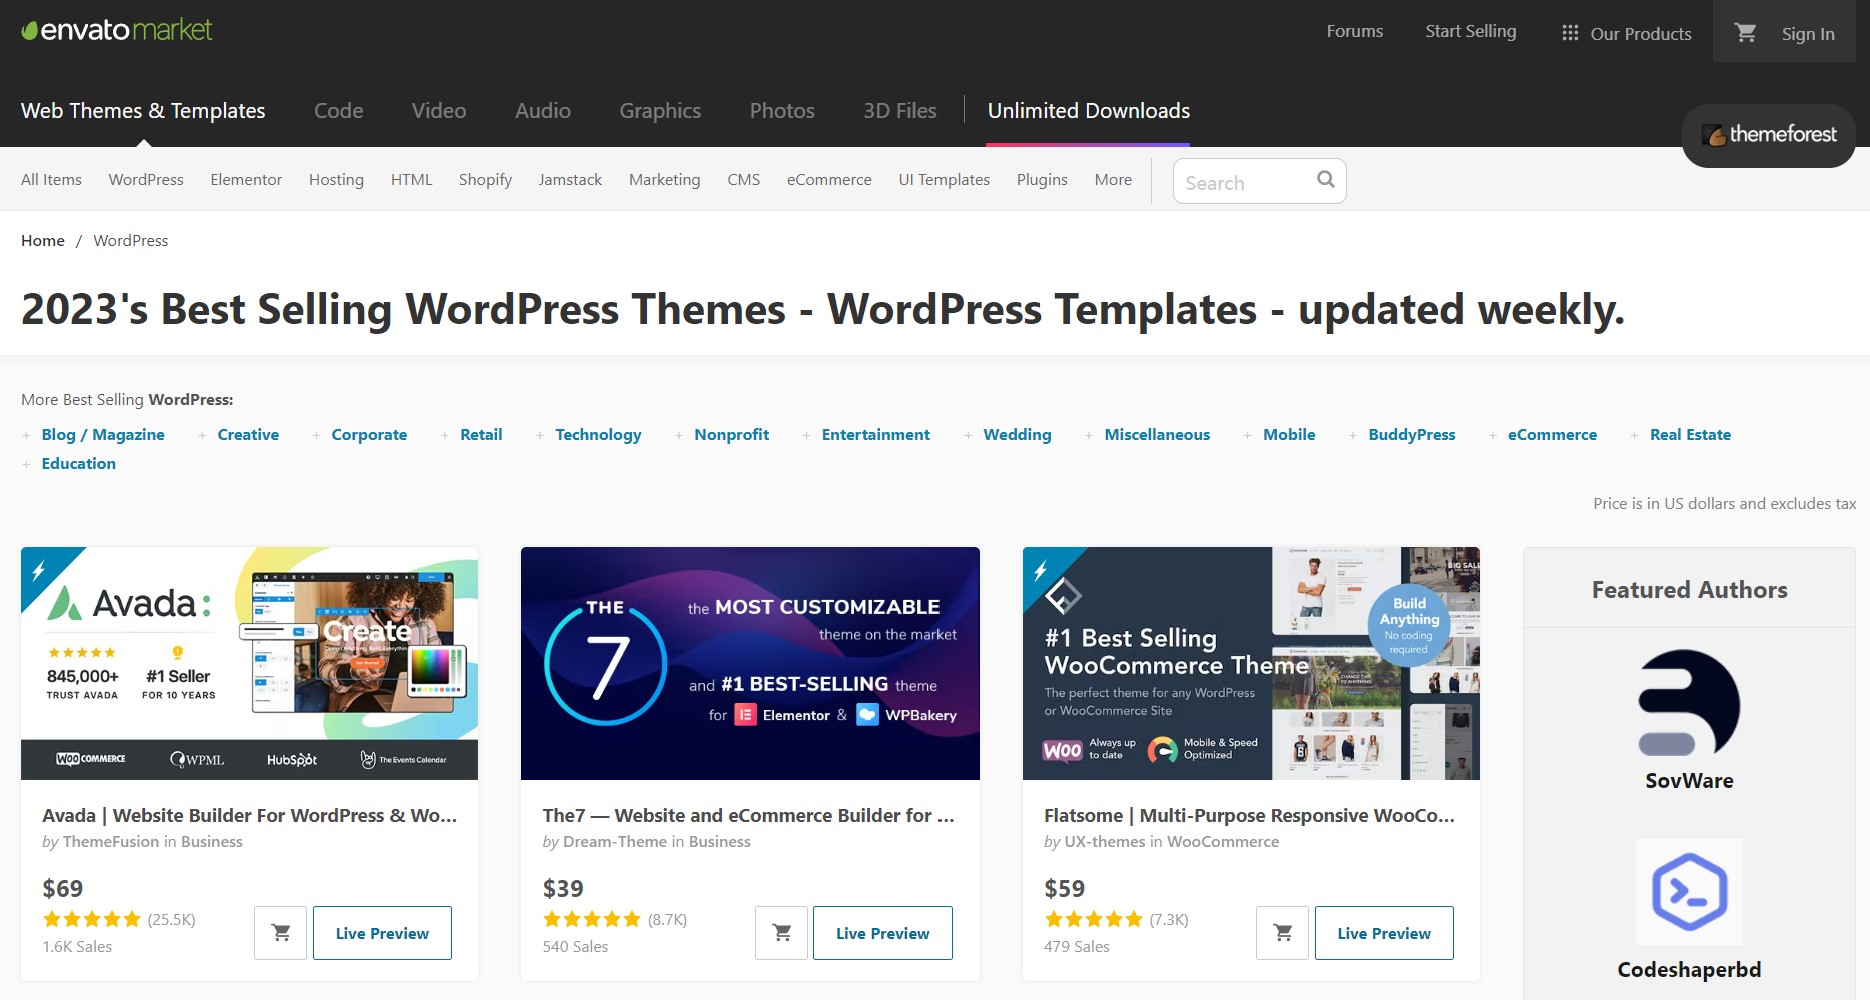Open the Plugins category menu
This screenshot has height=1000, width=1870.
pos(1042,180)
